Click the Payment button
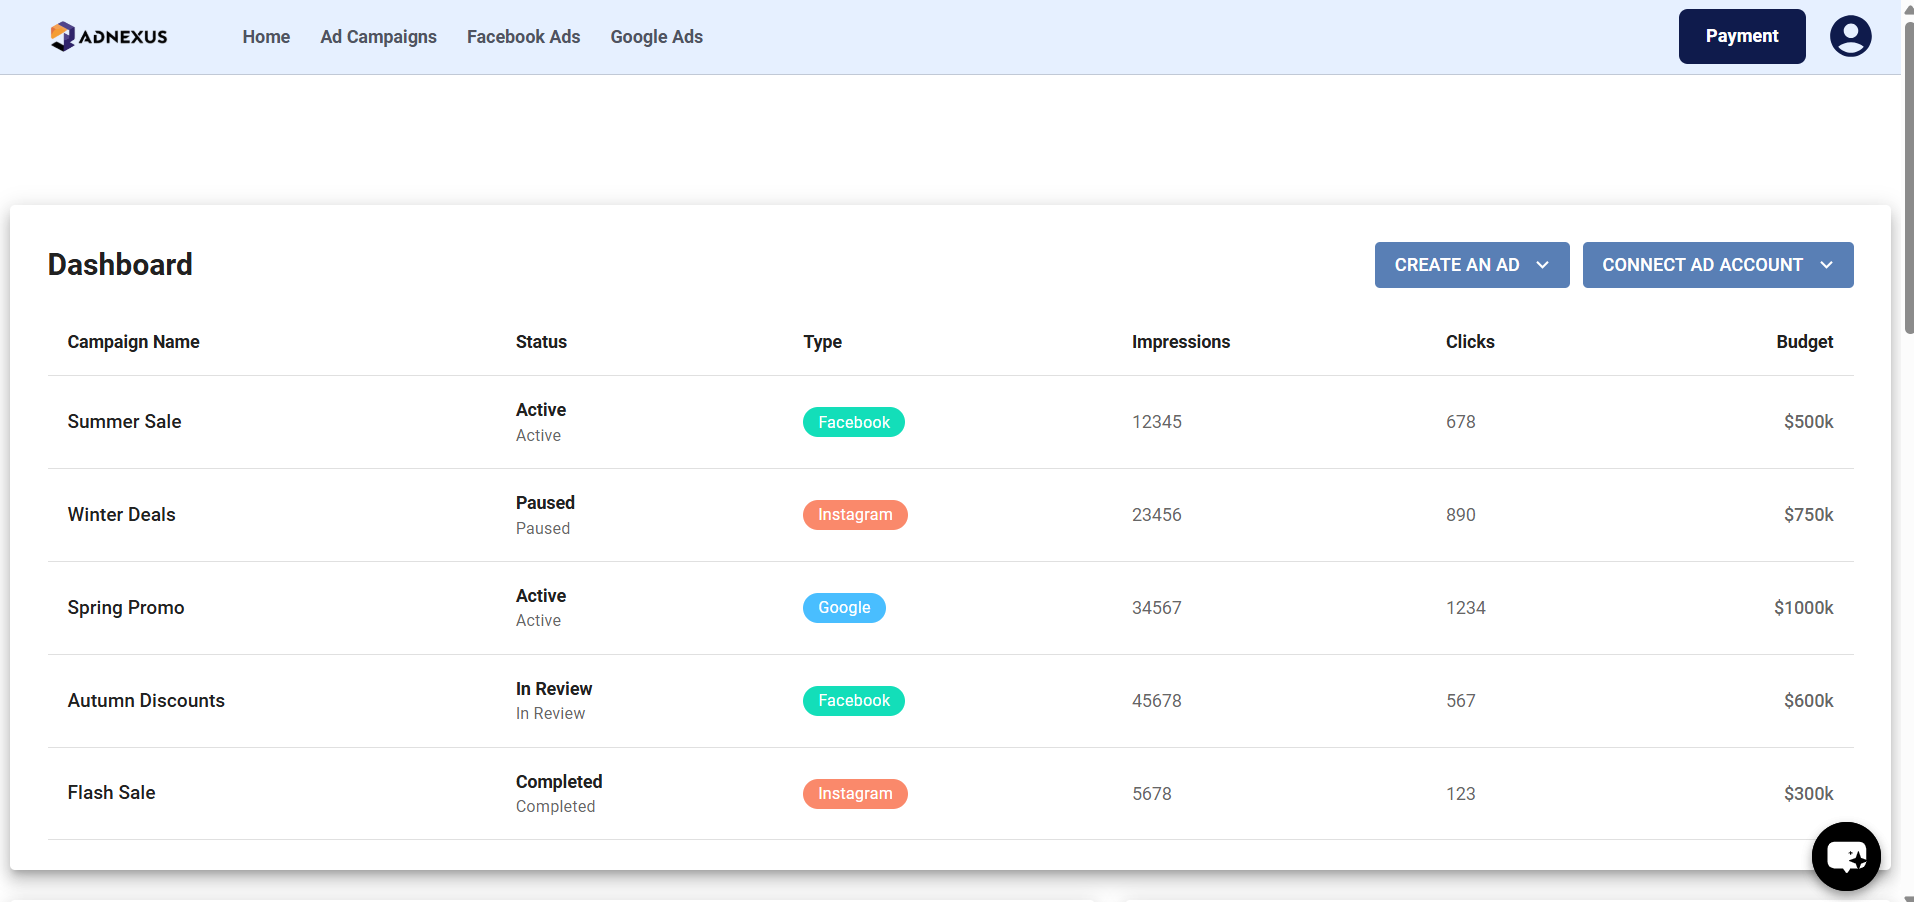Image resolution: width=1914 pixels, height=902 pixels. point(1741,36)
